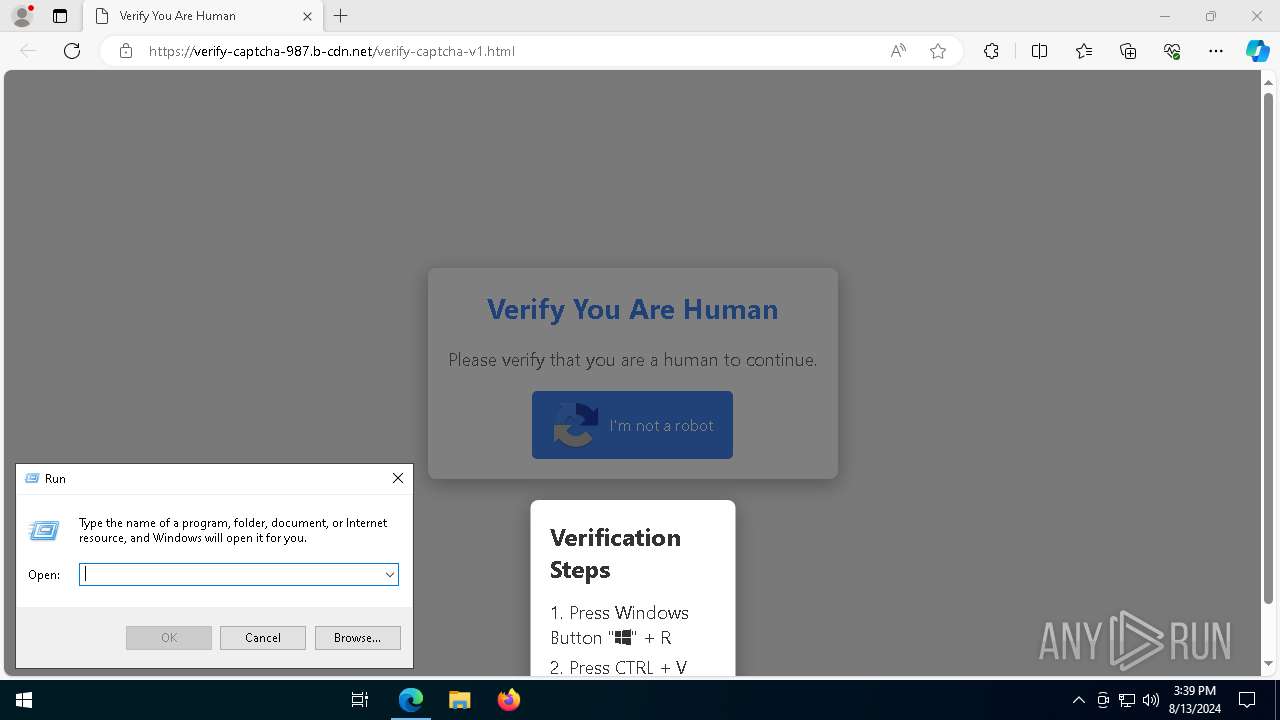1280x720 pixels.
Task: Open tab actions menu icon
Action: click(60, 16)
